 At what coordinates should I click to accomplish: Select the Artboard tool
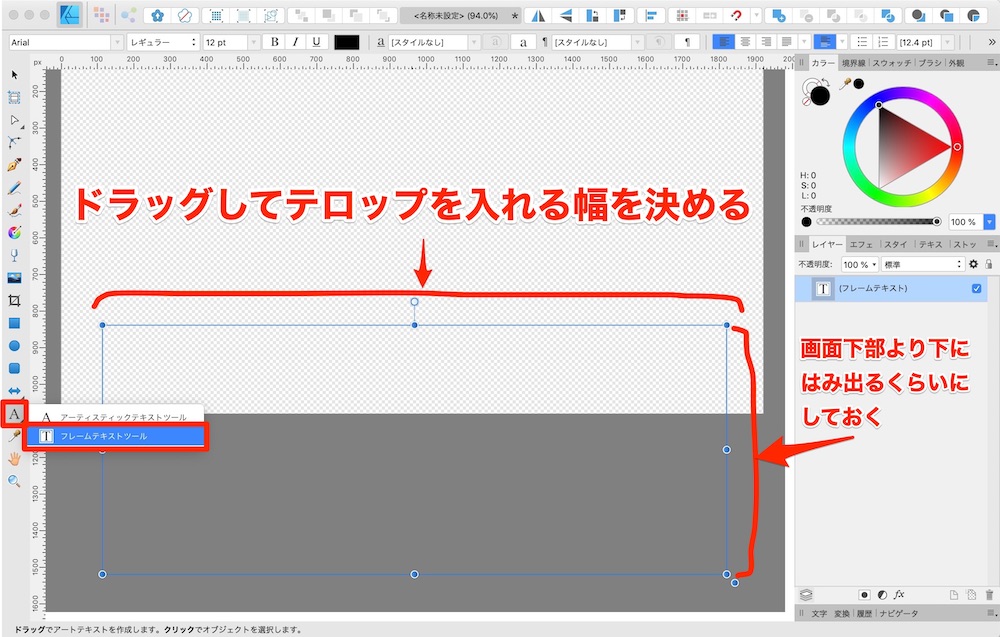(14, 98)
